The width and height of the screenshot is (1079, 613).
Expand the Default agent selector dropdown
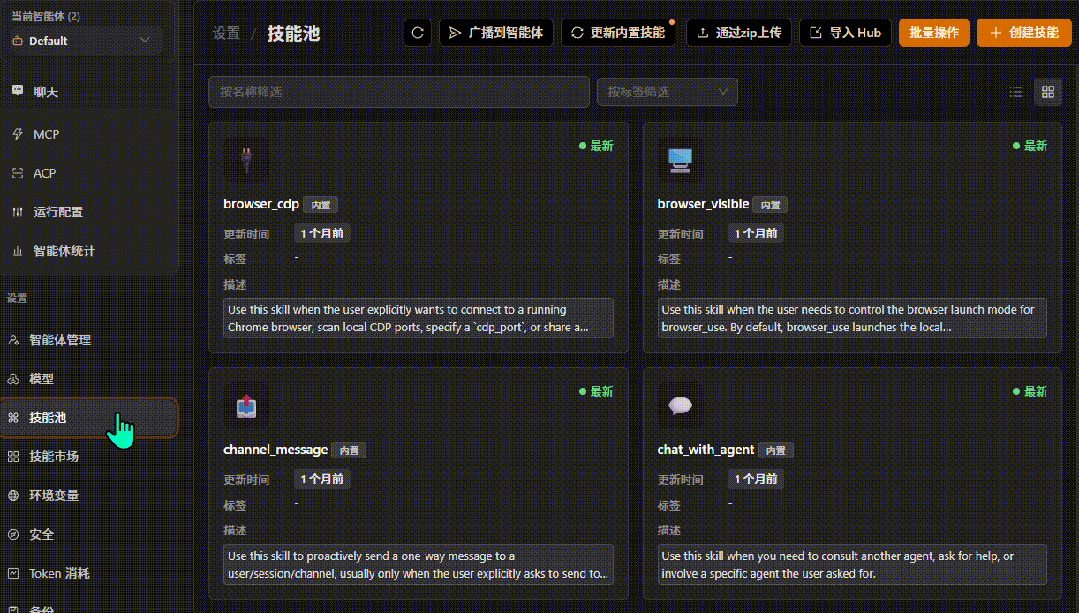click(x=82, y=41)
